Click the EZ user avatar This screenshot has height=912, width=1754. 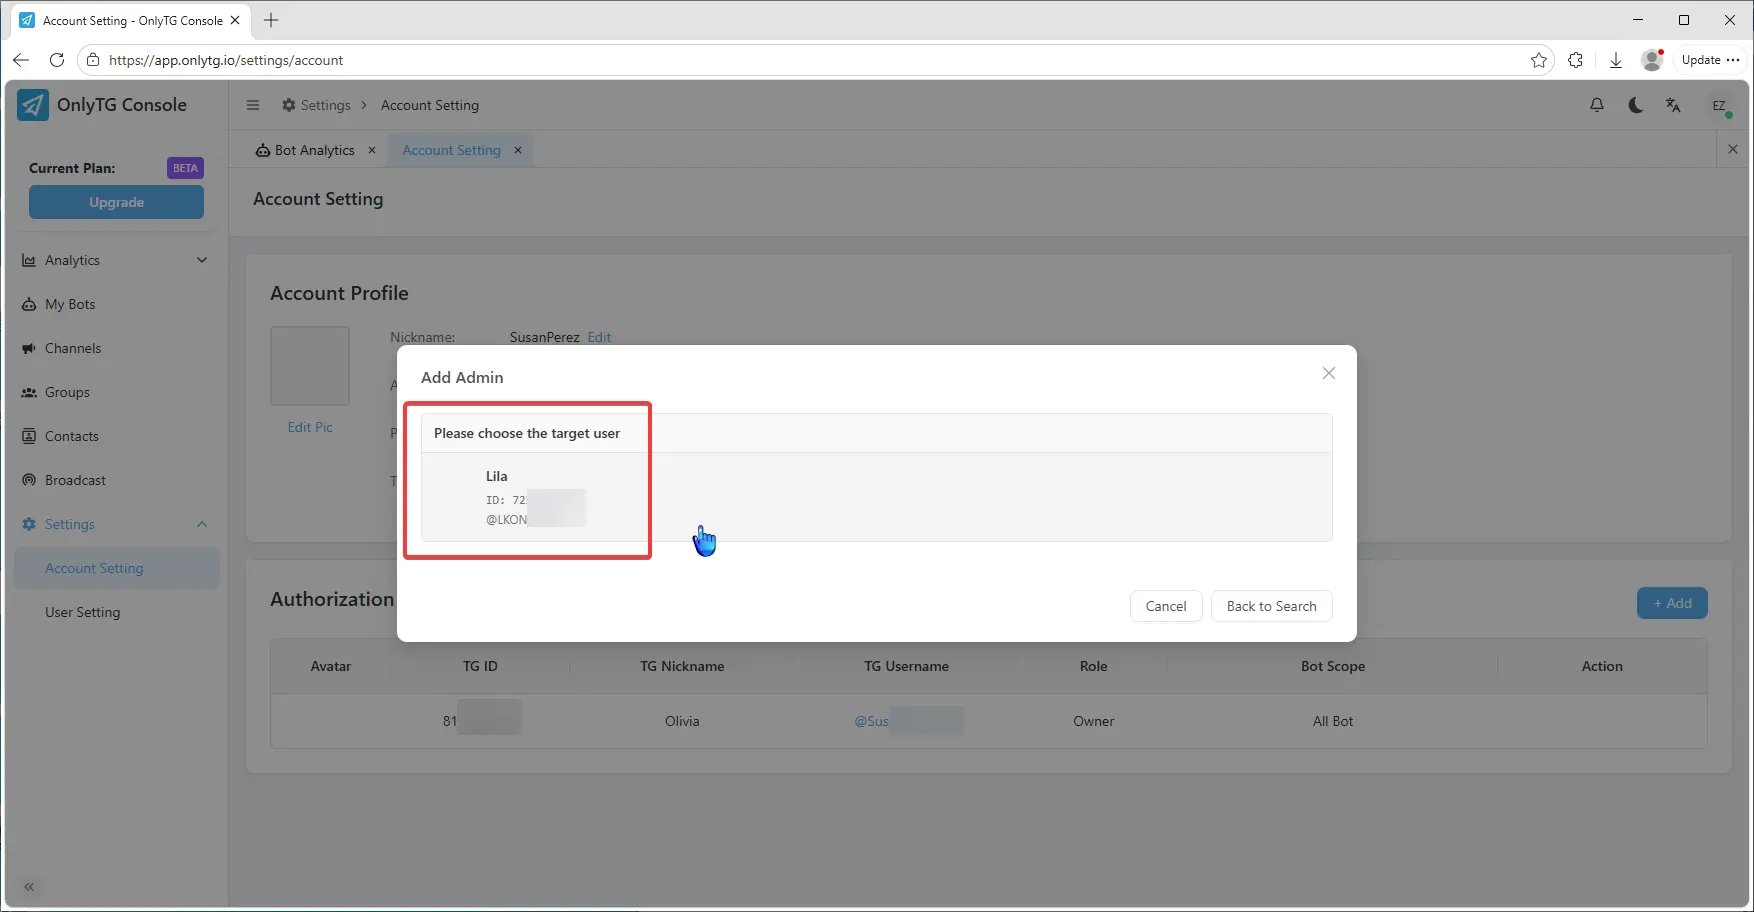[x=1719, y=105]
